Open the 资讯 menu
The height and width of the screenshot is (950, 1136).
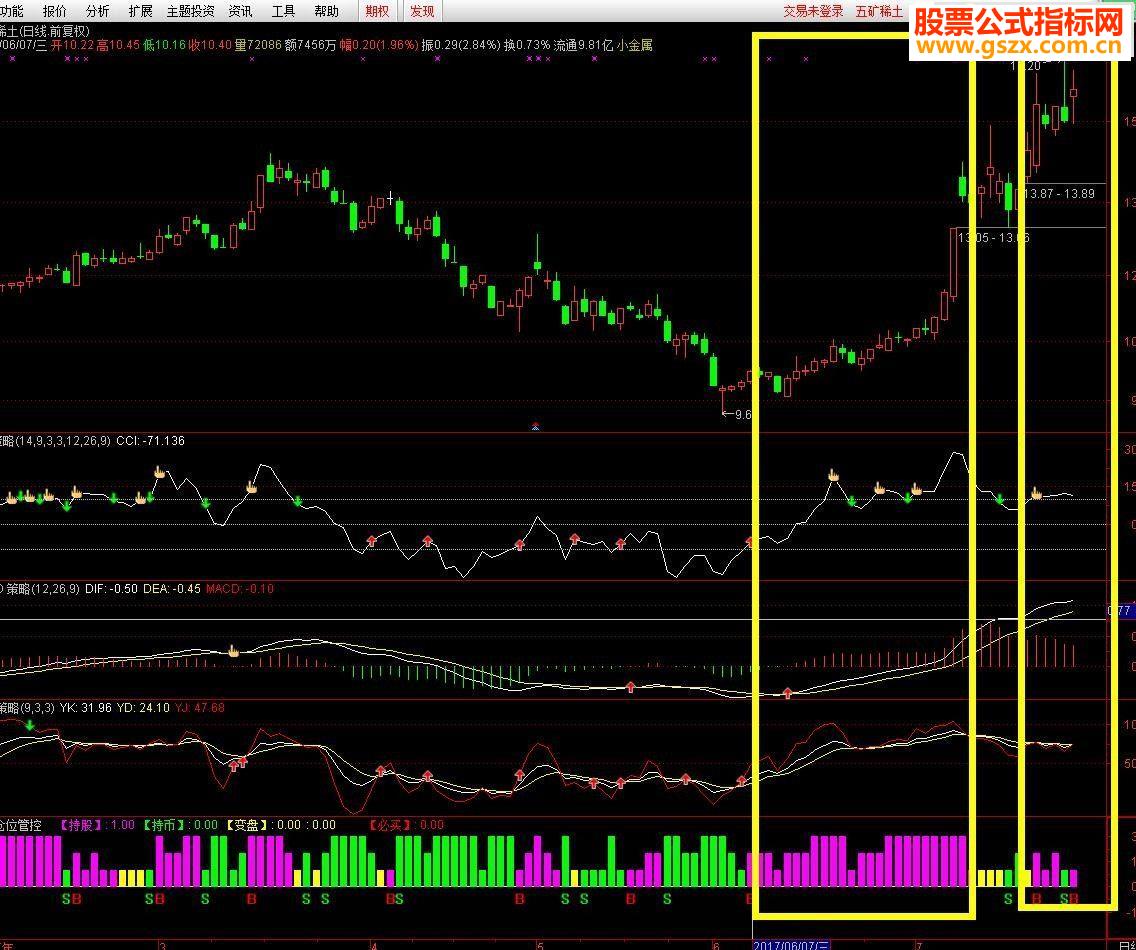[240, 11]
